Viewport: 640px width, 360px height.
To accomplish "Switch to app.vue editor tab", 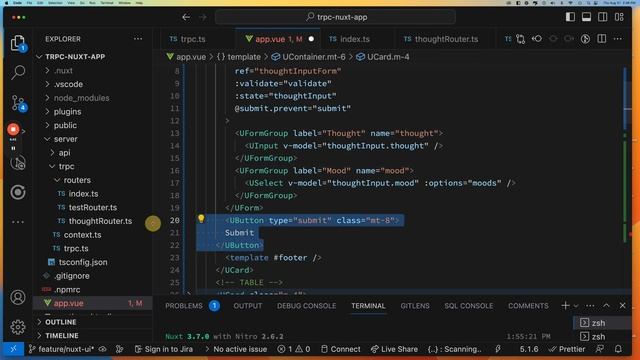I will tap(279, 39).
